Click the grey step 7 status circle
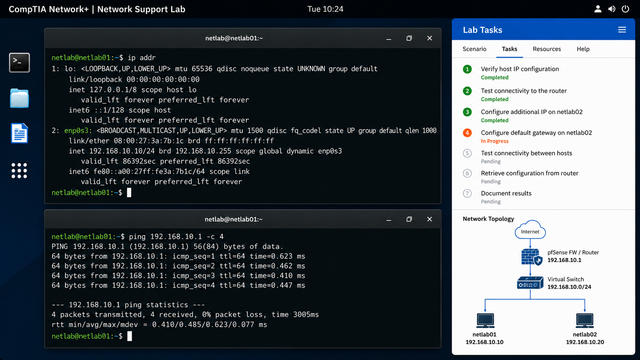Screen dimensions: 640x360 (x=467, y=193)
